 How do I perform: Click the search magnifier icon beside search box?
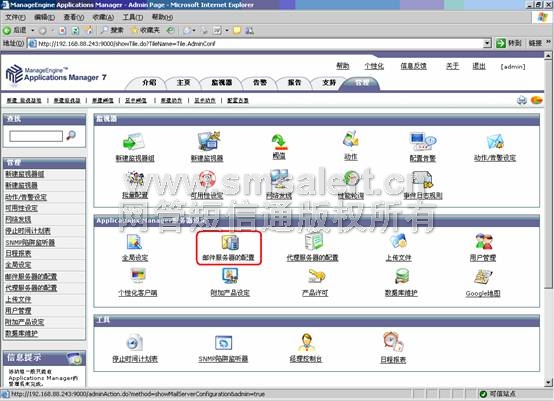pyautogui.click(x=71, y=135)
